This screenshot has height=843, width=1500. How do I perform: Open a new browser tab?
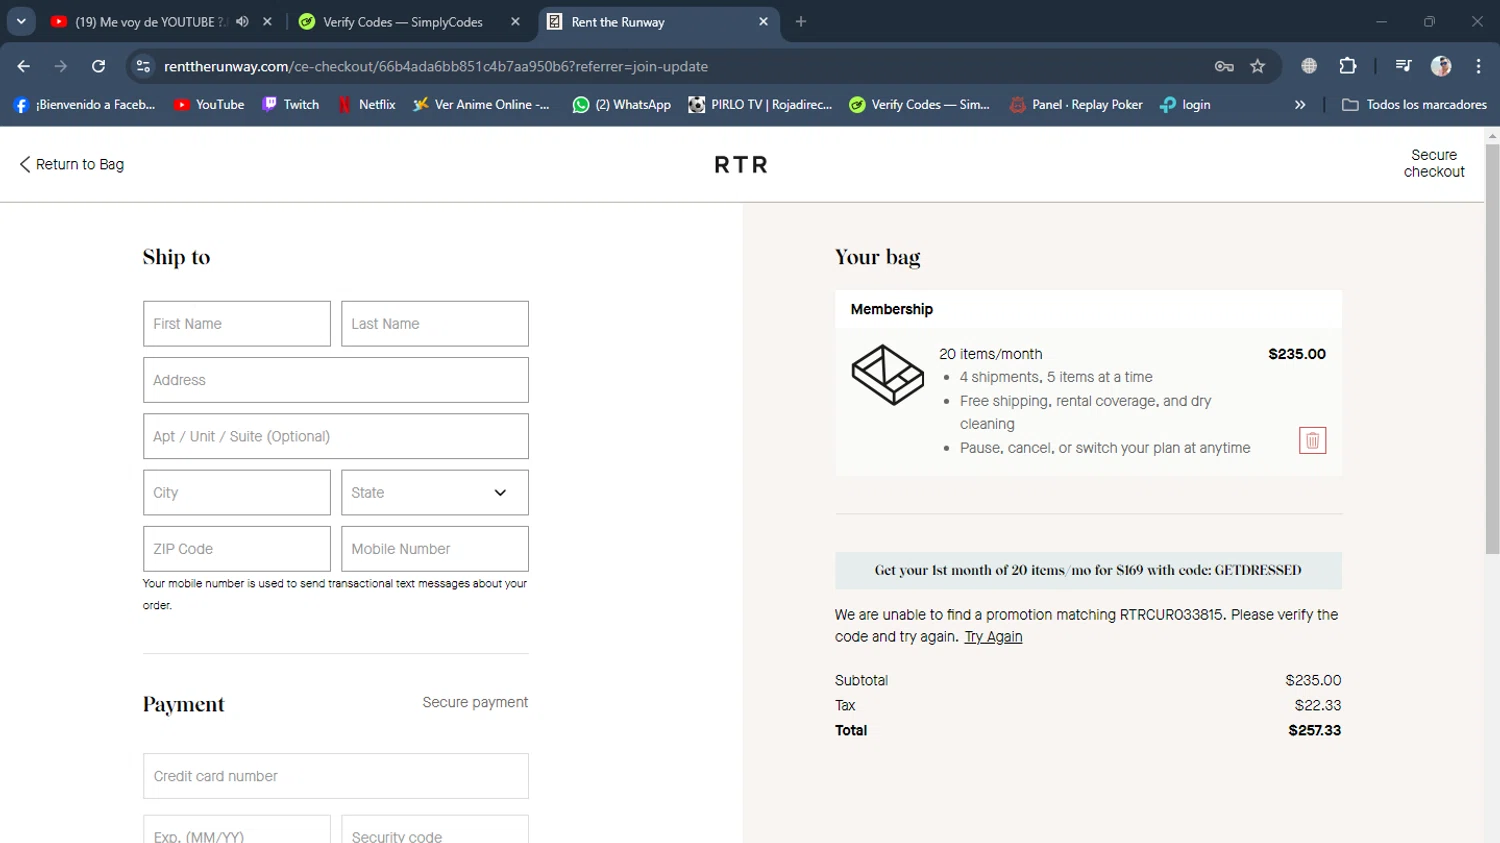pos(801,21)
